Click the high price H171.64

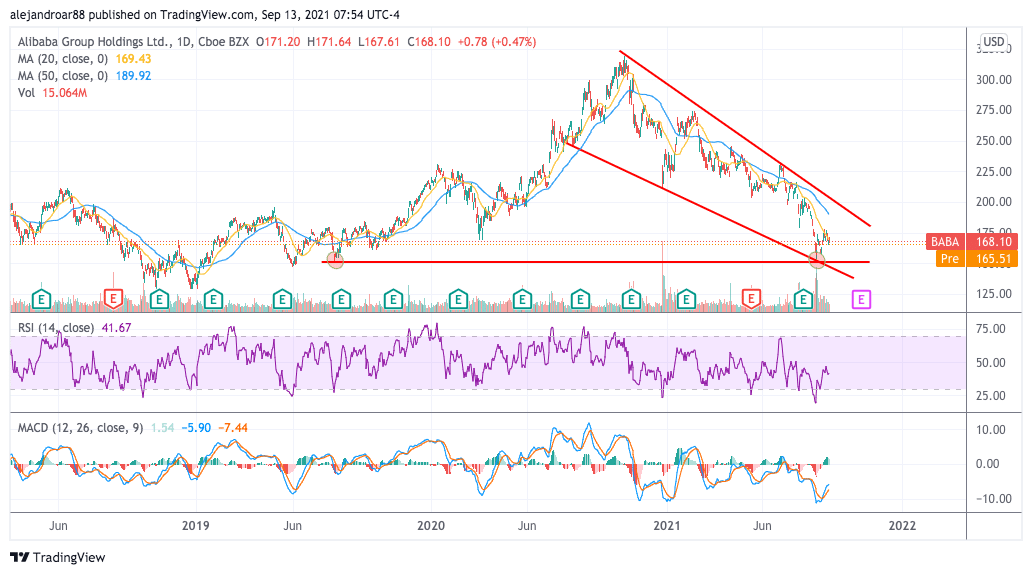pos(329,41)
